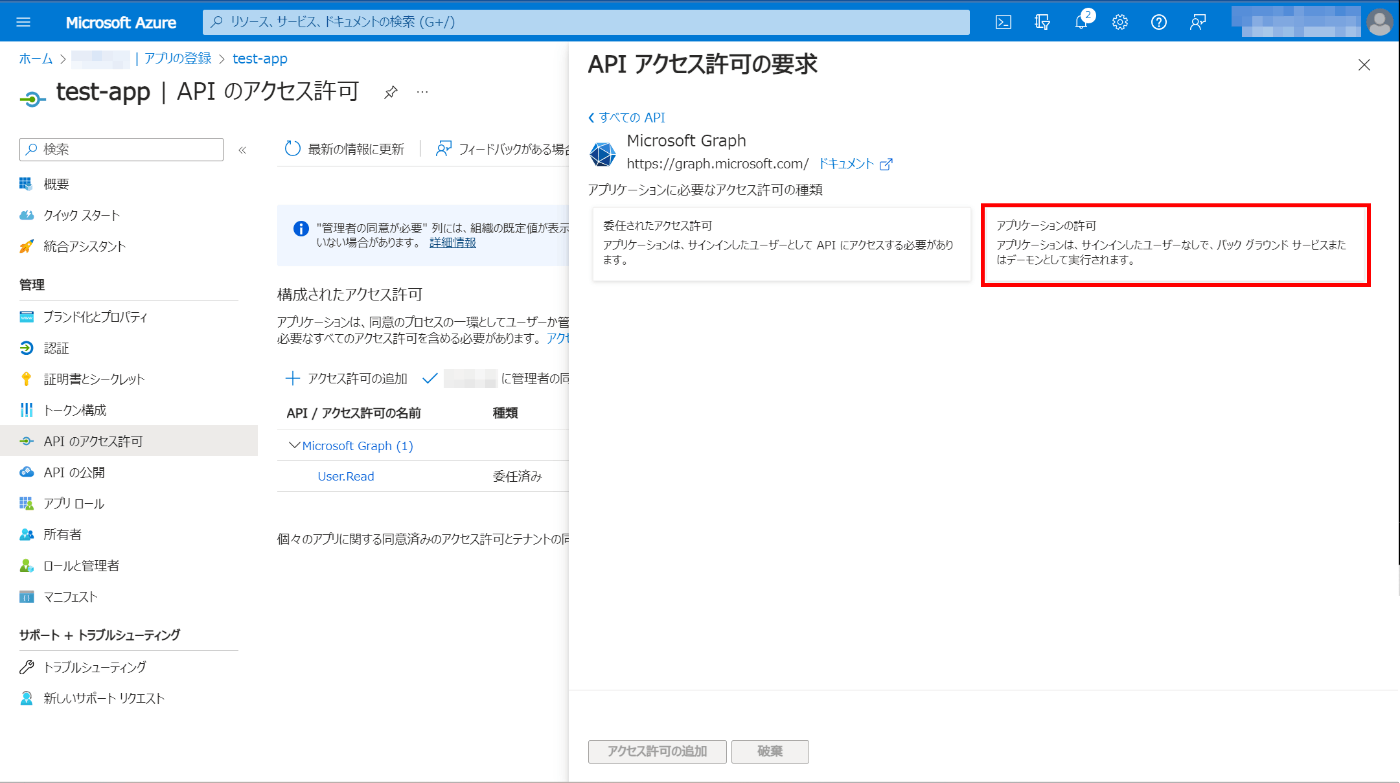The height and width of the screenshot is (783, 1400).
Task: Click the feedback icon in top bar
Action: 1198,22
